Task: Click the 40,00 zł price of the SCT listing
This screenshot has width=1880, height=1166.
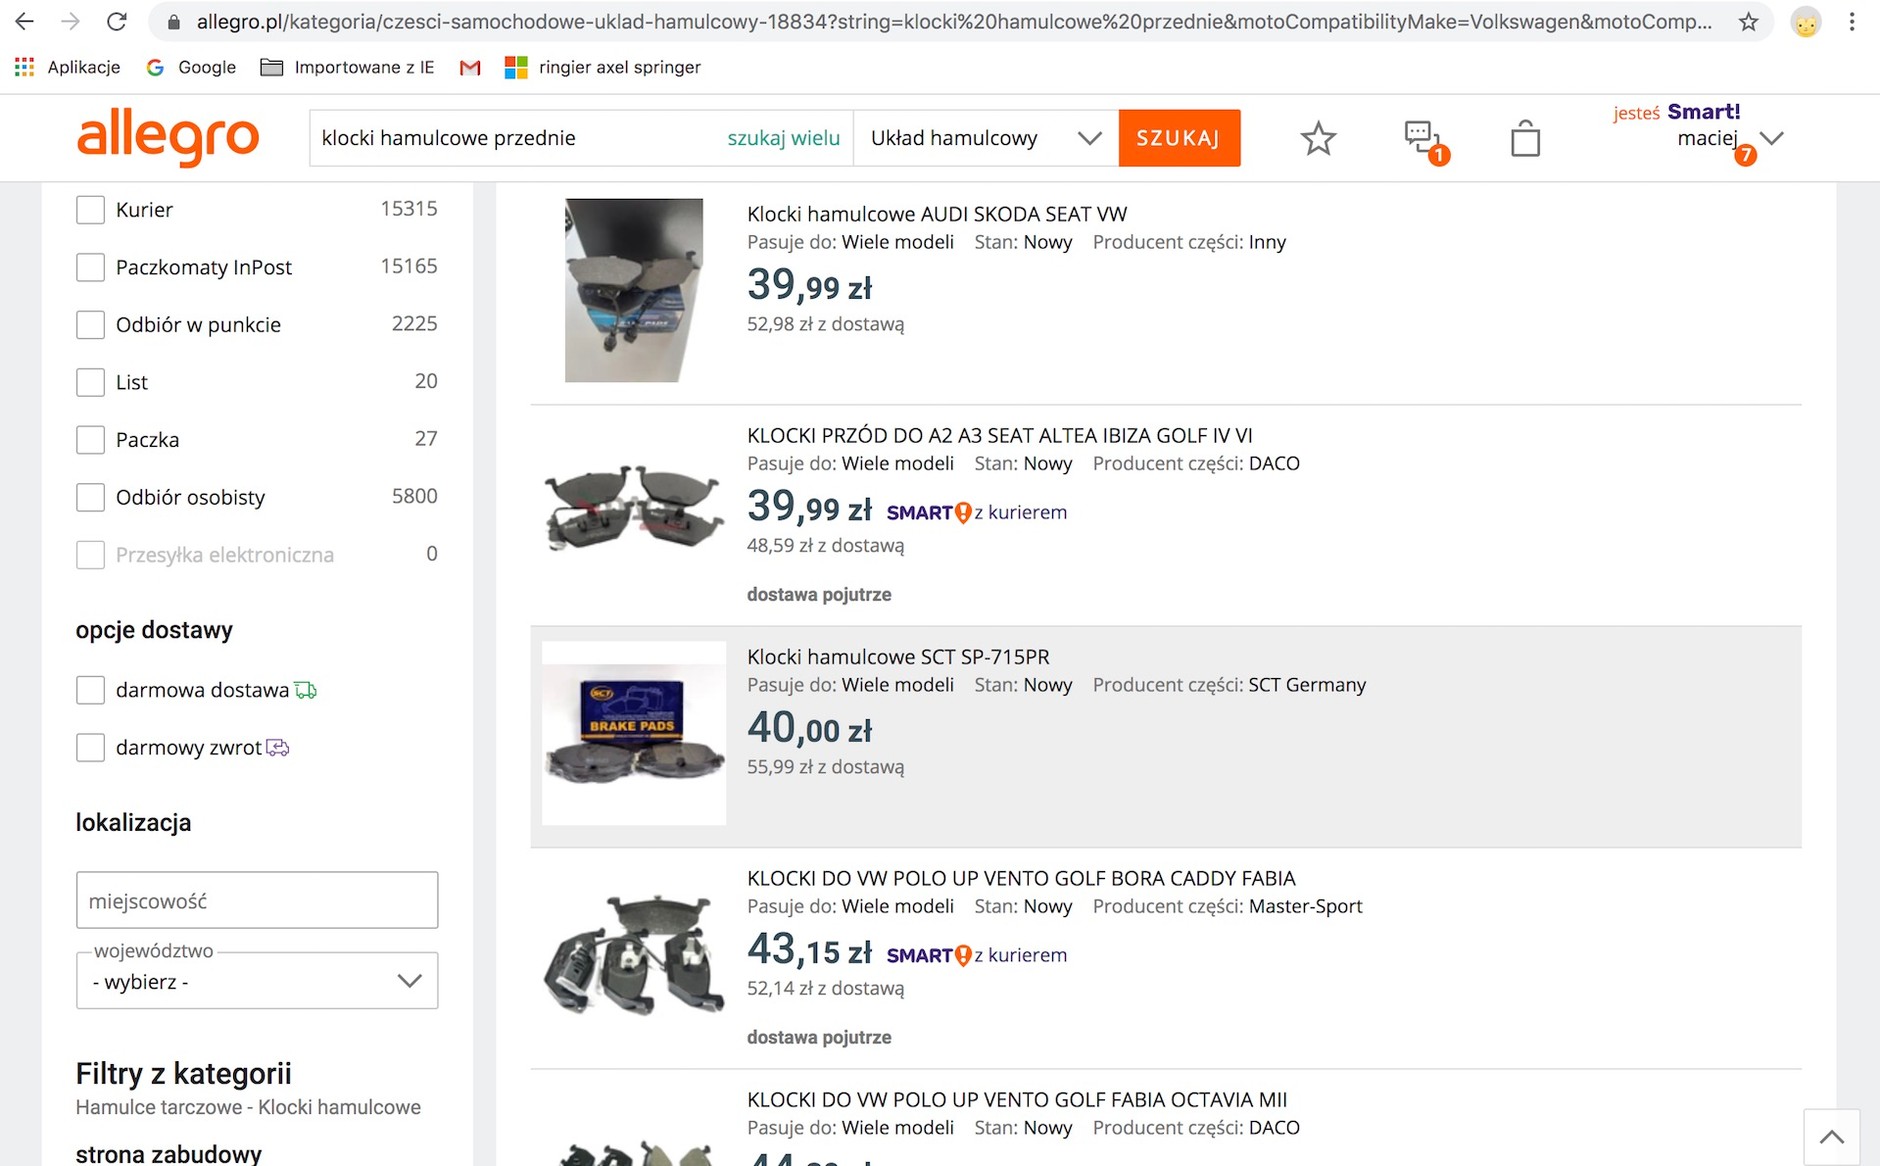Action: [810, 728]
